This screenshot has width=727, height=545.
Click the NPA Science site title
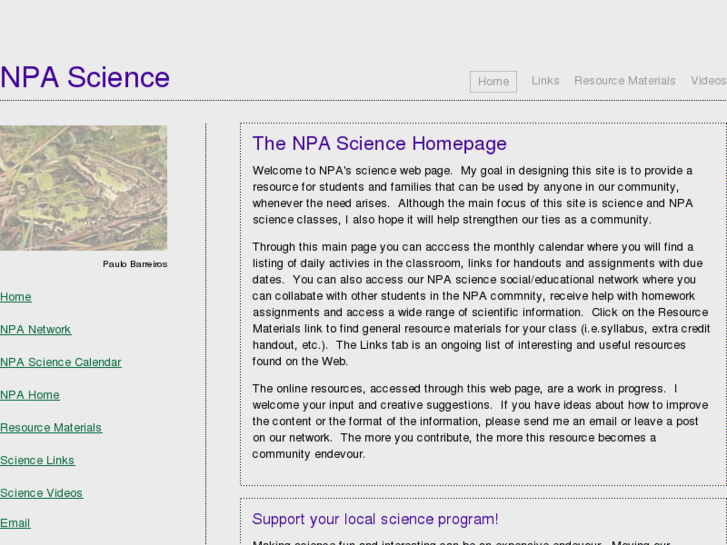tap(85, 77)
